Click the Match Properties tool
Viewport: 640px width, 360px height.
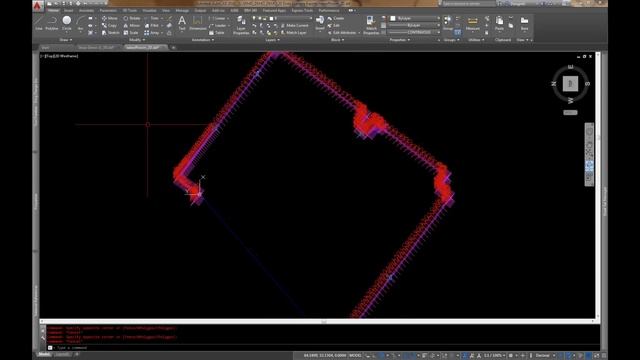click(371, 25)
